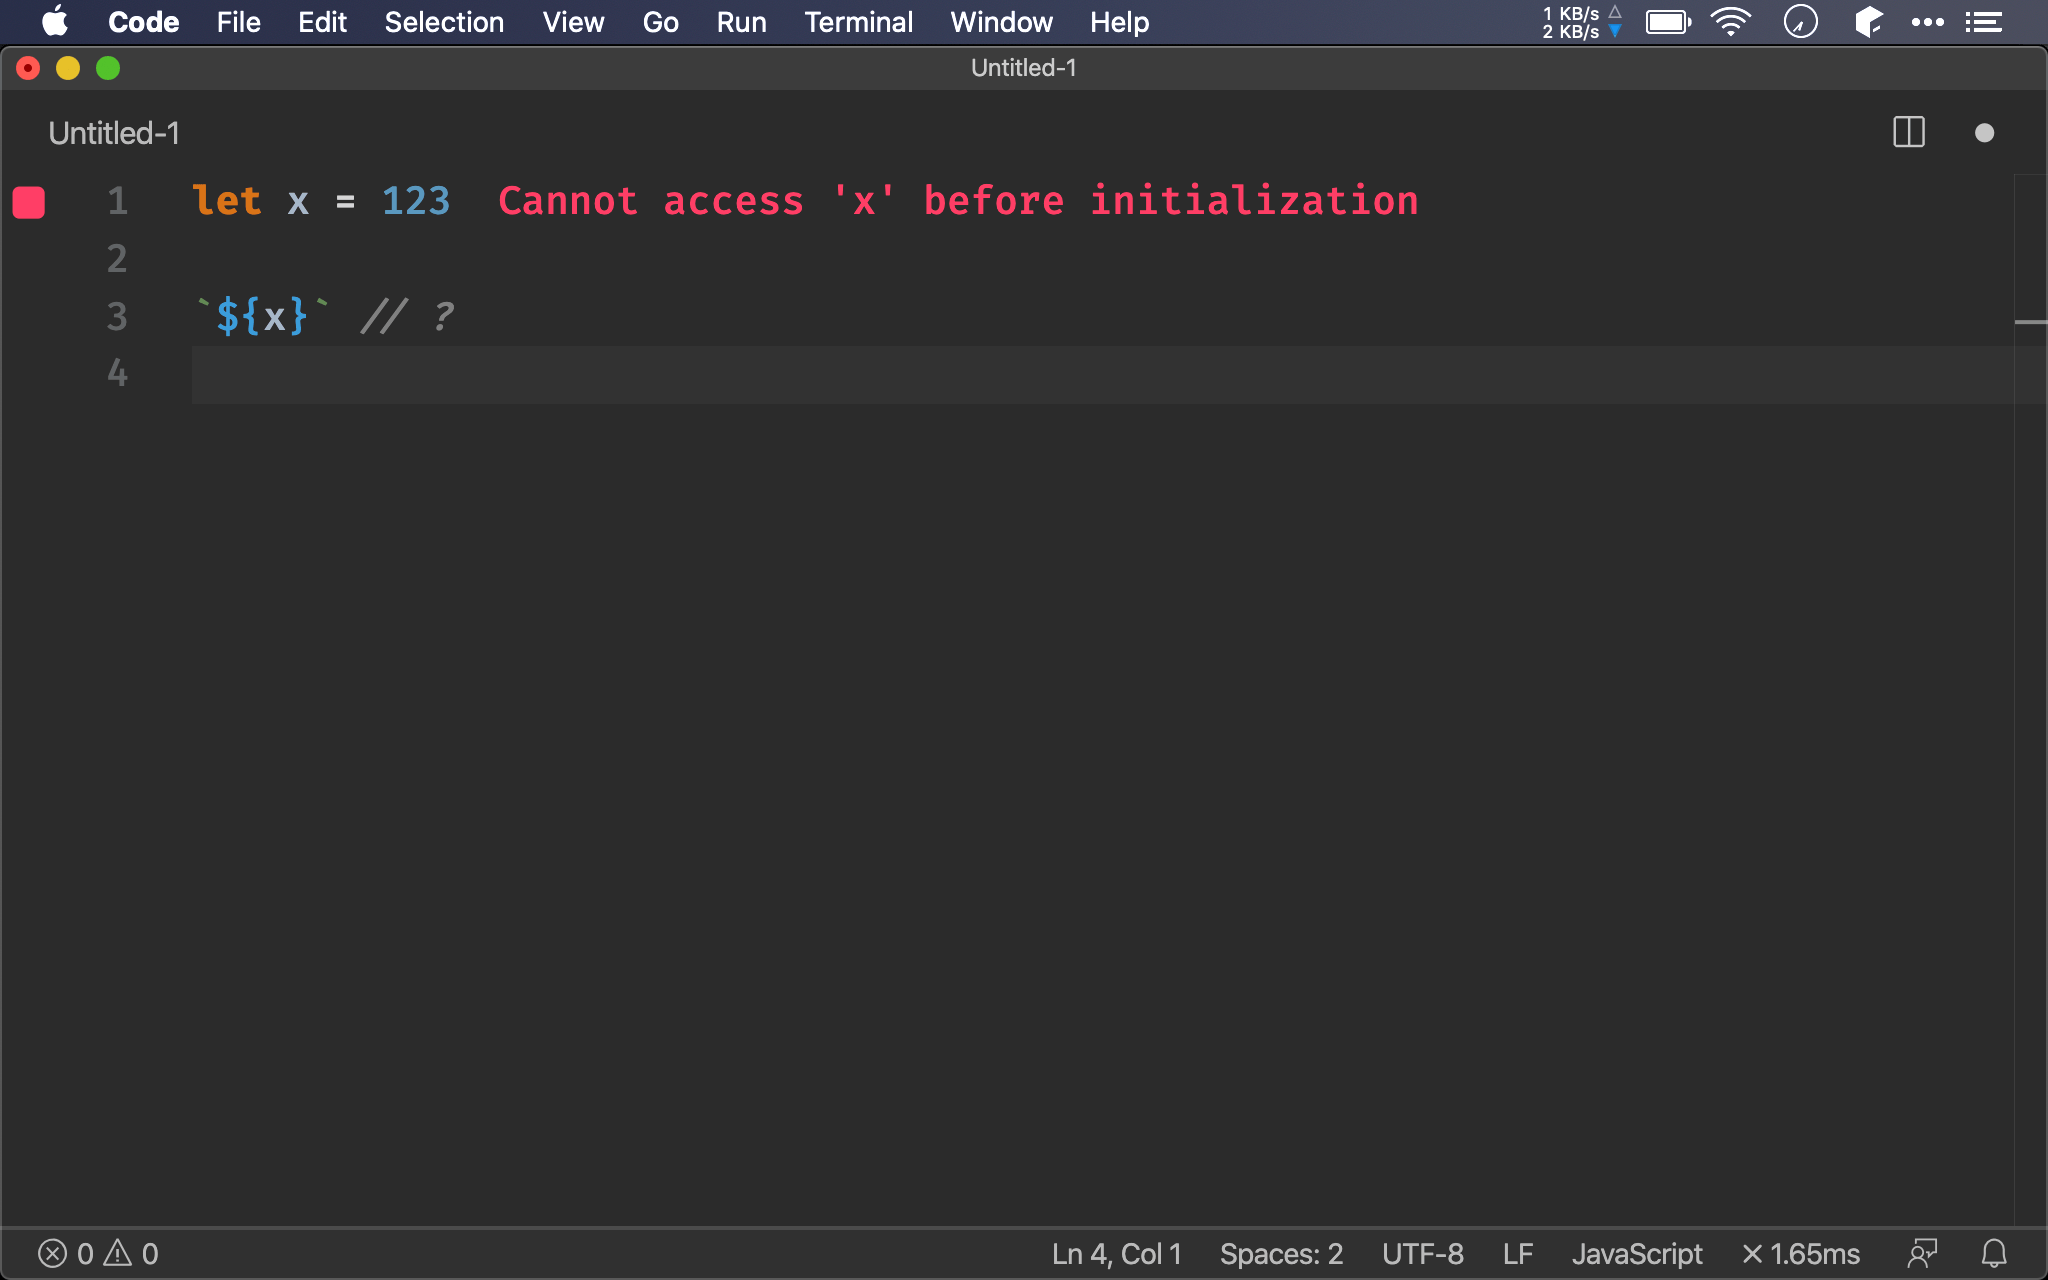2048x1280 pixels.
Task: Click the red Quokka error marker in gutter
Action: pyautogui.click(x=29, y=202)
